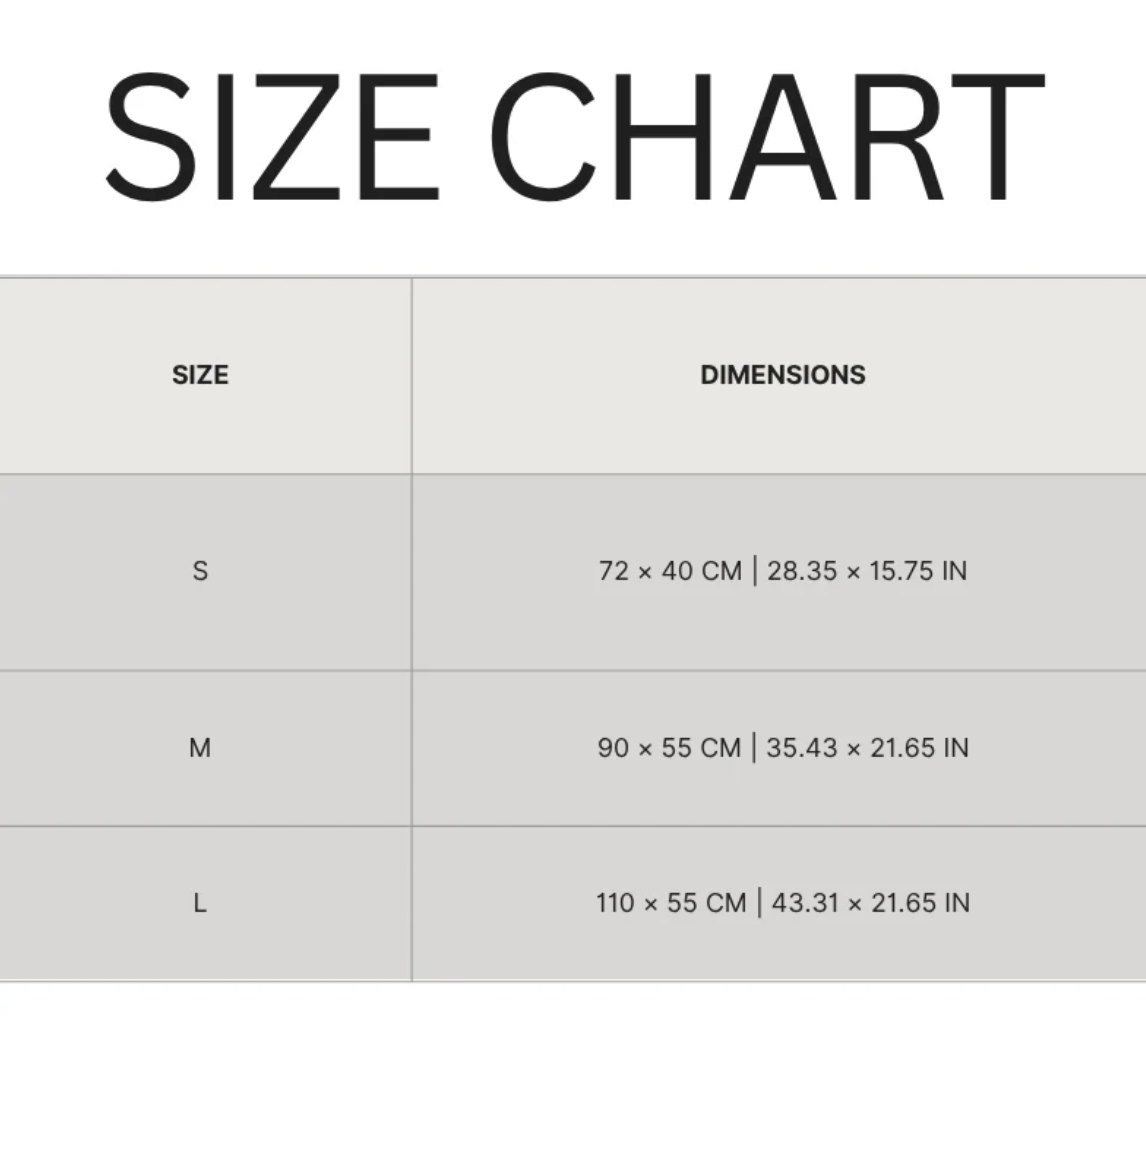
Task: Click the pipe separator in the M row
Action: (754, 748)
